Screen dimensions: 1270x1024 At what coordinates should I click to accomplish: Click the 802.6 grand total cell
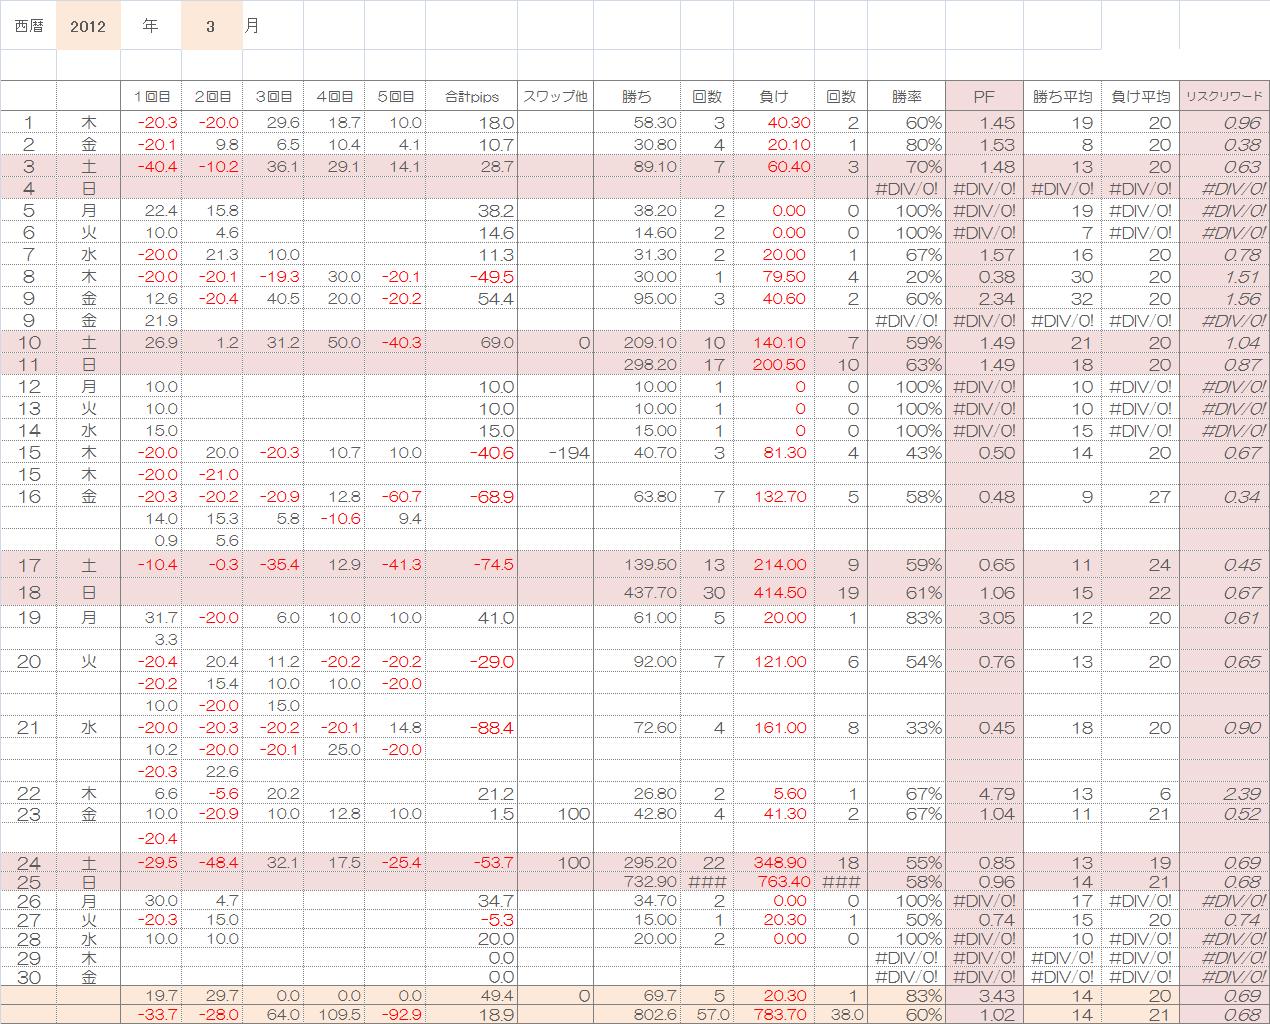[x=637, y=1014]
